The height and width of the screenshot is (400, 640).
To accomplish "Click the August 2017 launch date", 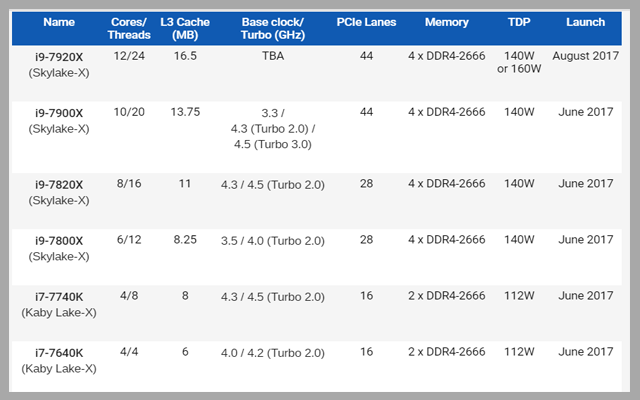I will [585, 55].
